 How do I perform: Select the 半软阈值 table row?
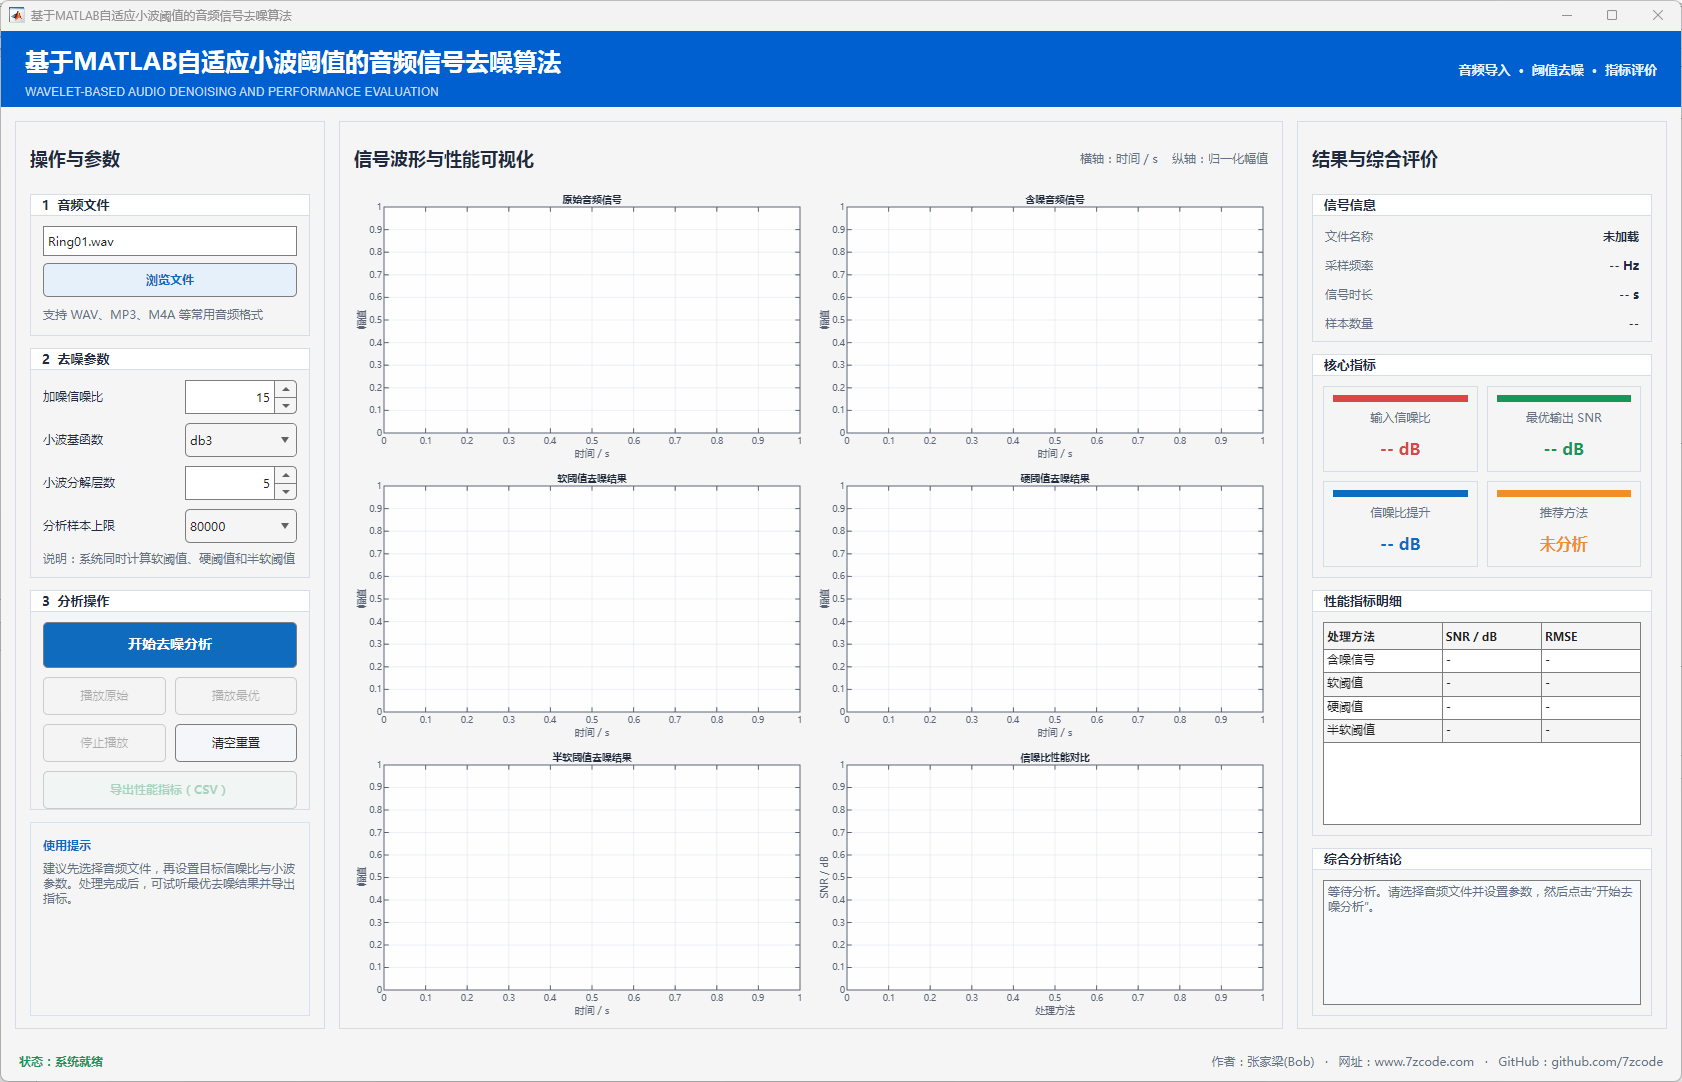pyautogui.click(x=1482, y=731)
